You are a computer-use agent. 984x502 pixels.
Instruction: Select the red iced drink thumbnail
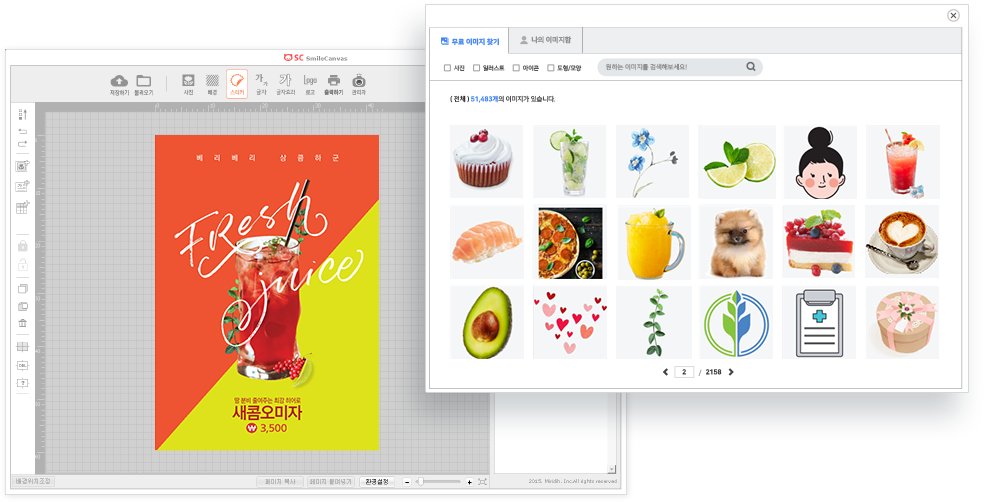[903, 161]
